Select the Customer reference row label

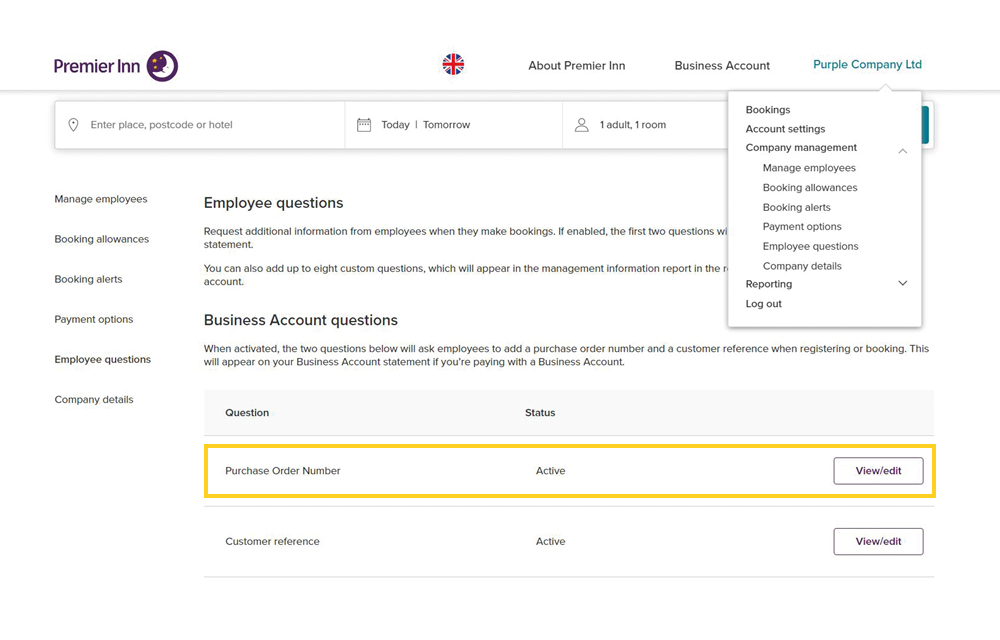[272, 541]
